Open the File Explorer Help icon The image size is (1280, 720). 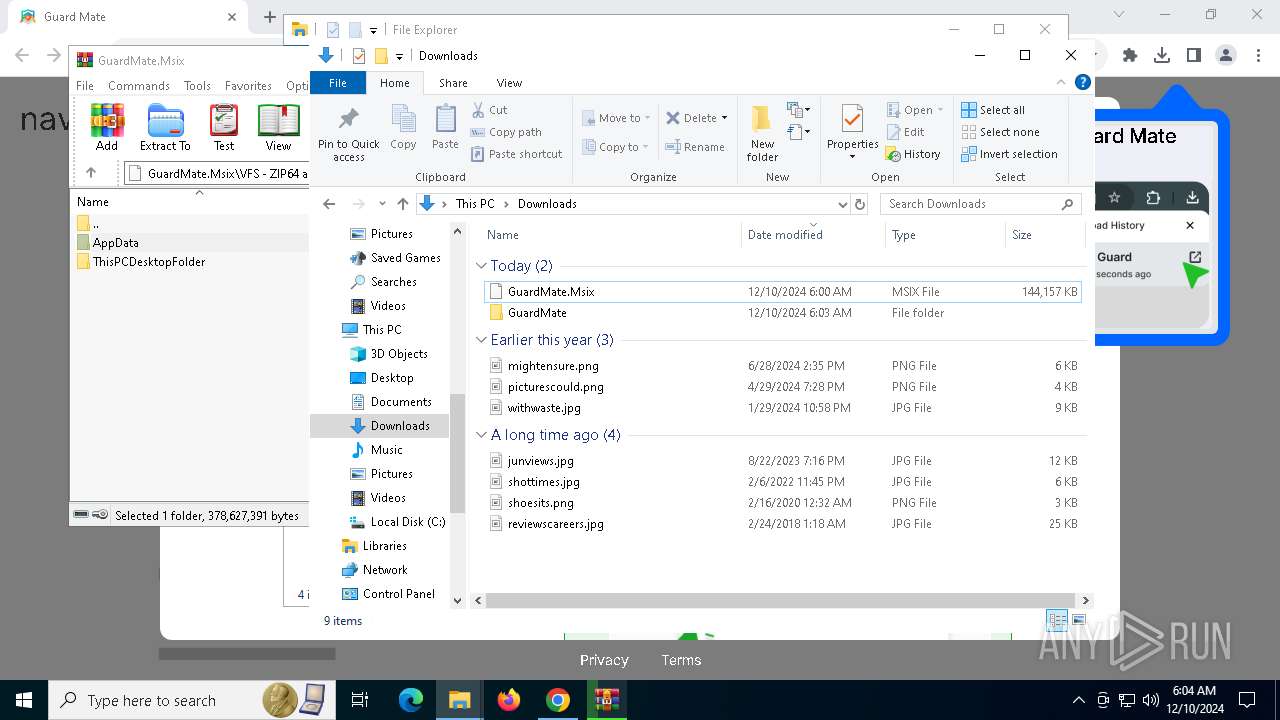click(1082, 83)
